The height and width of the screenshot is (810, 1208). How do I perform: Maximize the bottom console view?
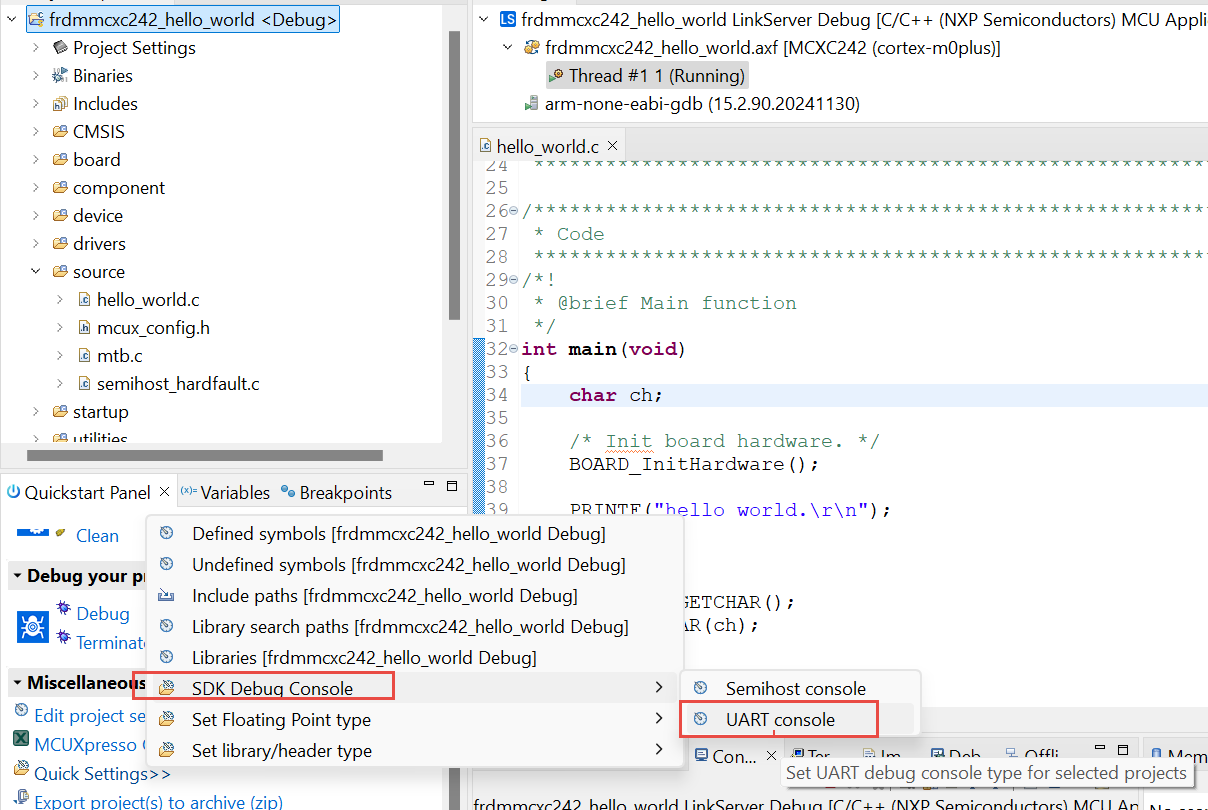pyautogui.click(x=1123, y=749)
